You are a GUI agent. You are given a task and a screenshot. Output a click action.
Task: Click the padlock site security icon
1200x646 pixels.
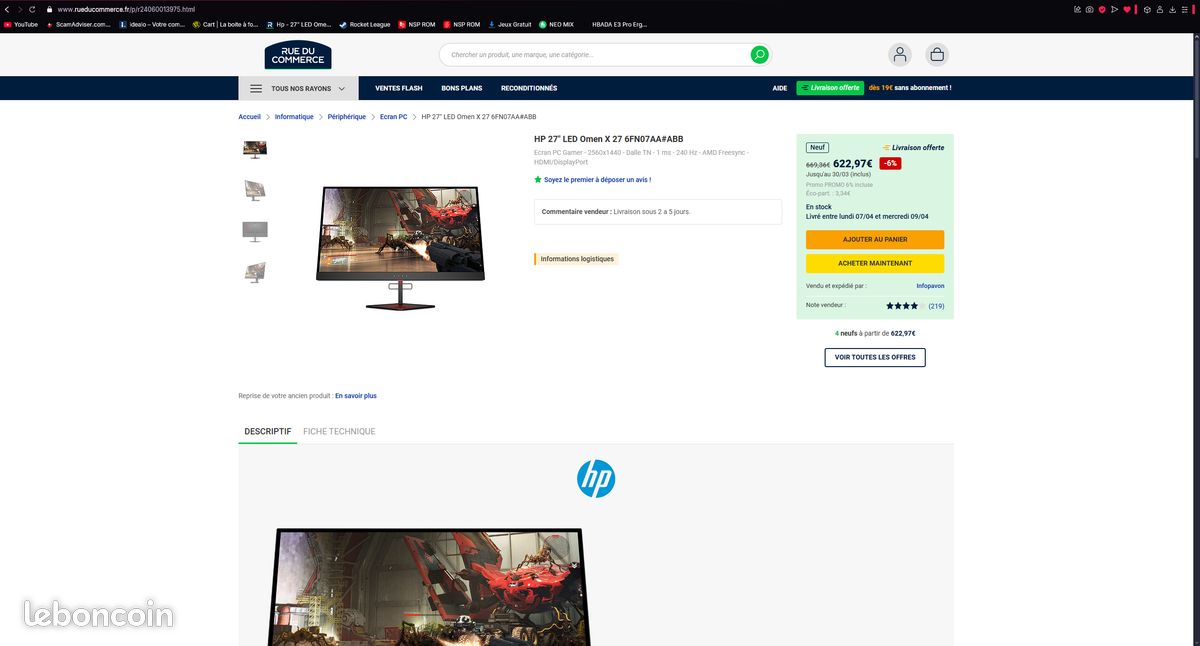pos(49,9)
